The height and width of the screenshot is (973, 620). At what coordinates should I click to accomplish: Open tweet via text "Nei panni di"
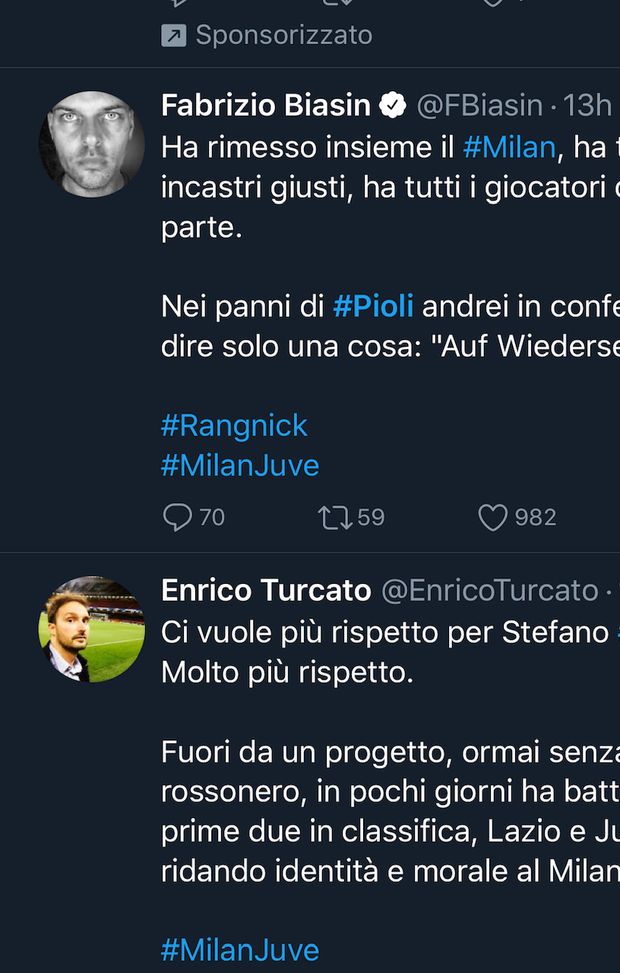point(242,307)
